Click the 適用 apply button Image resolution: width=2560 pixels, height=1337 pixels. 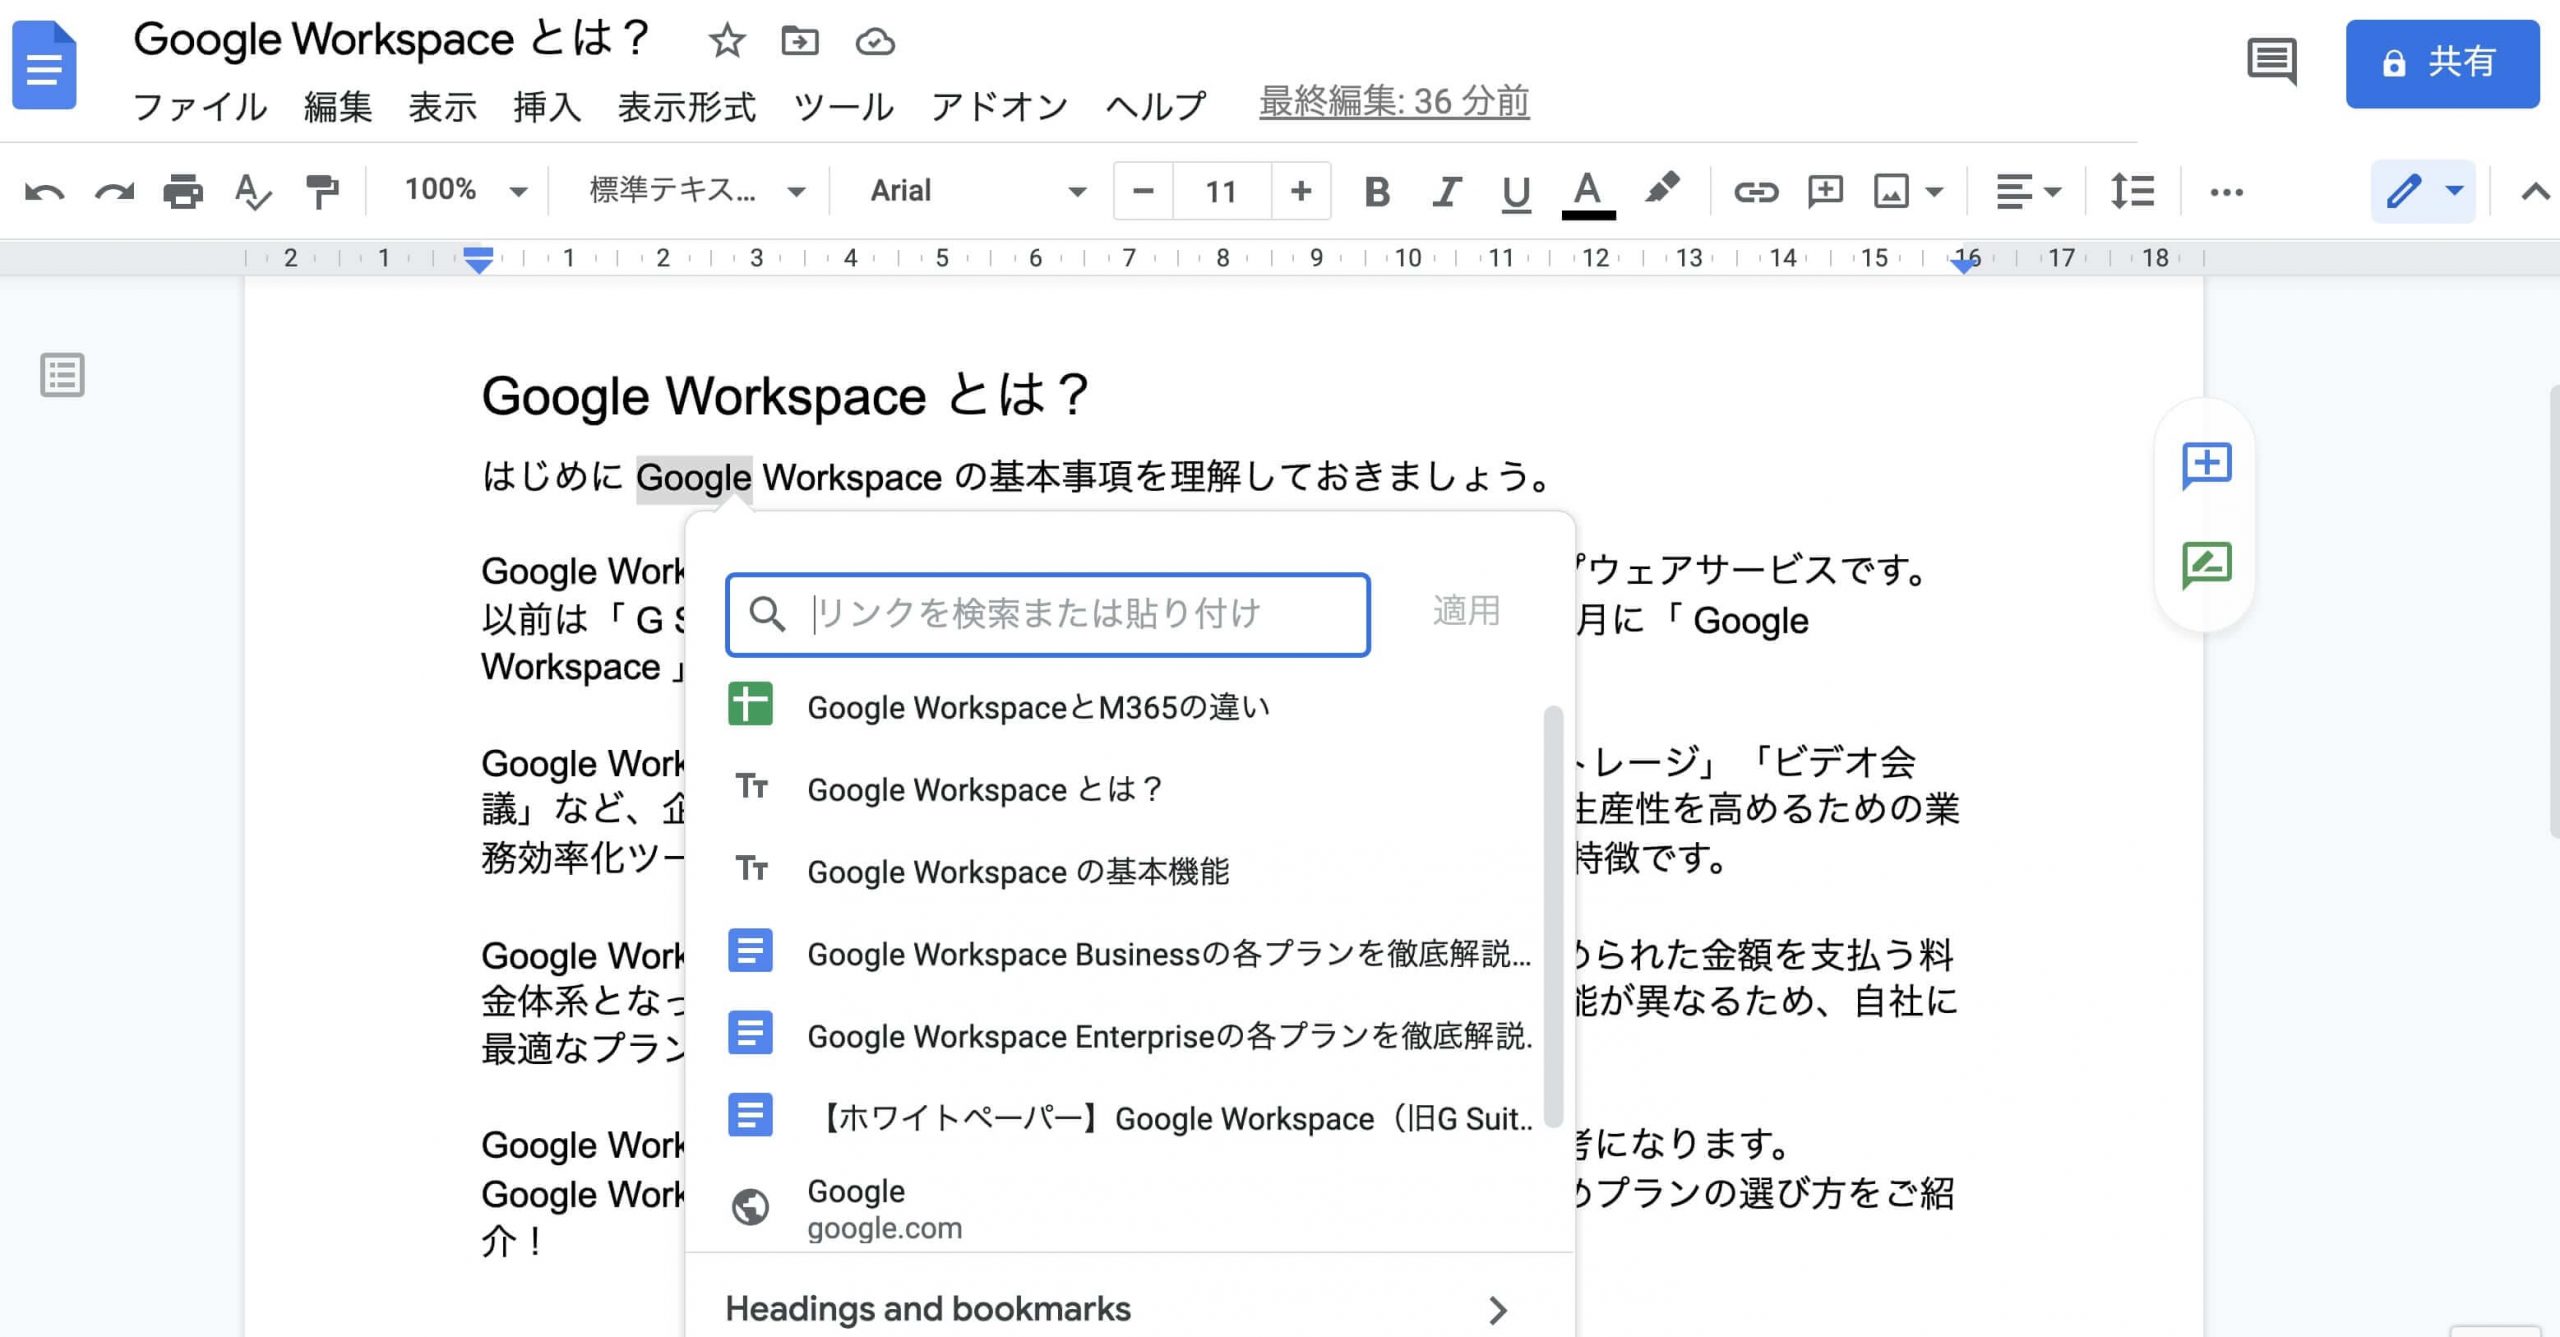1466,611
